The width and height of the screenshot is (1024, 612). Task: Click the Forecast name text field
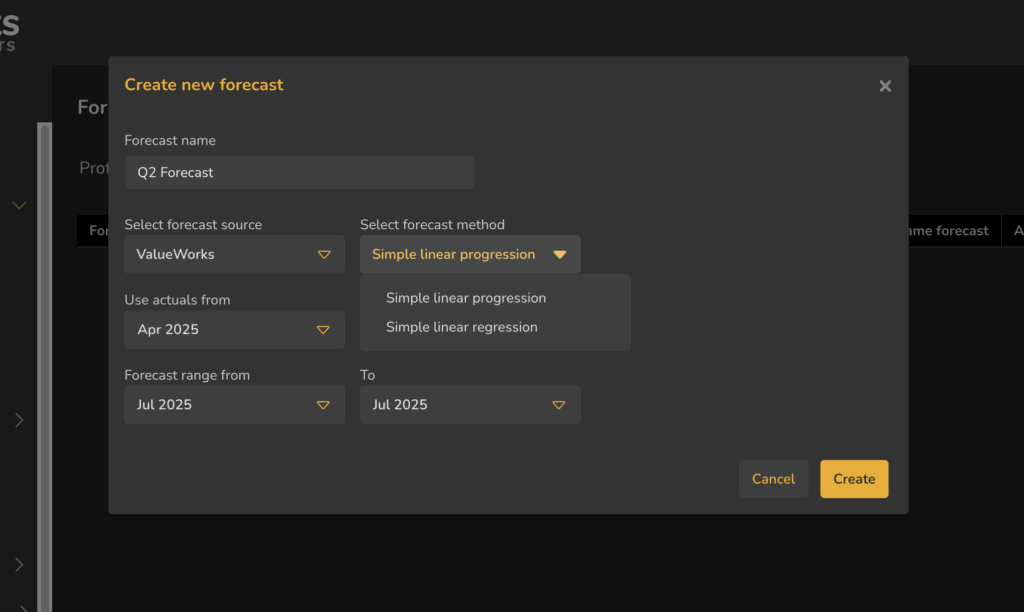pyautogui.click(x=299, y=172)
